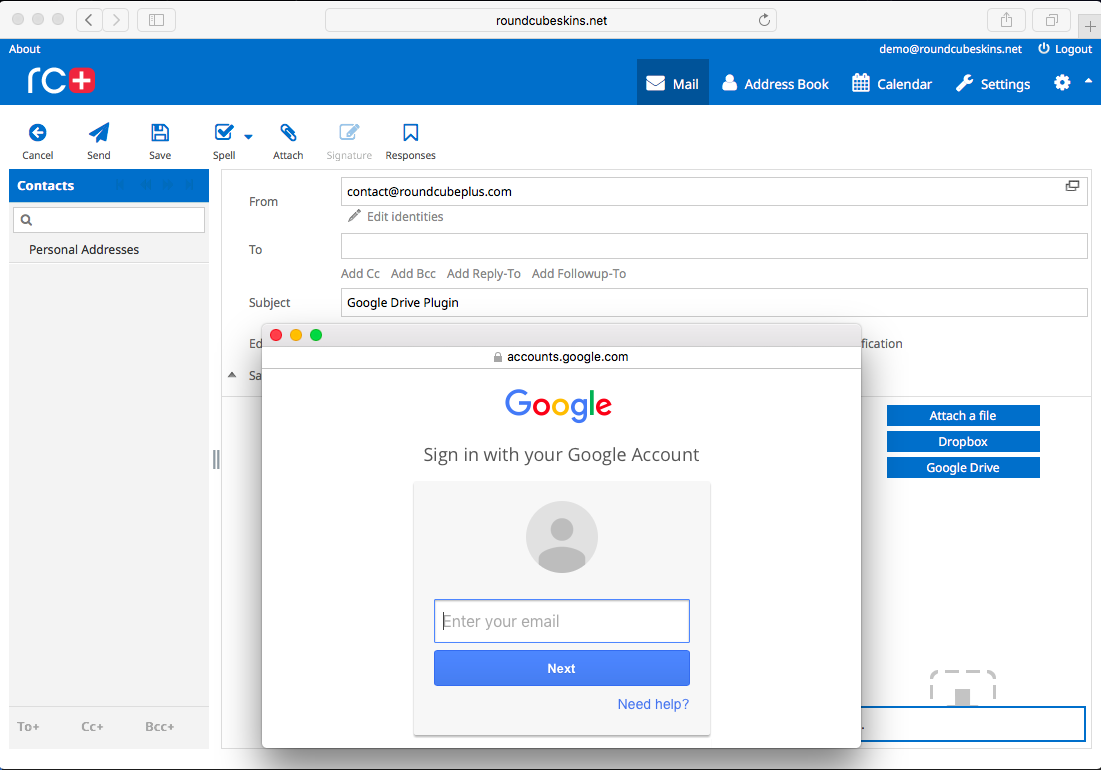Cancel composing with the Cancel arrow icon
This screenshot has width=1101, height=770.
click(x=38, y=133)
